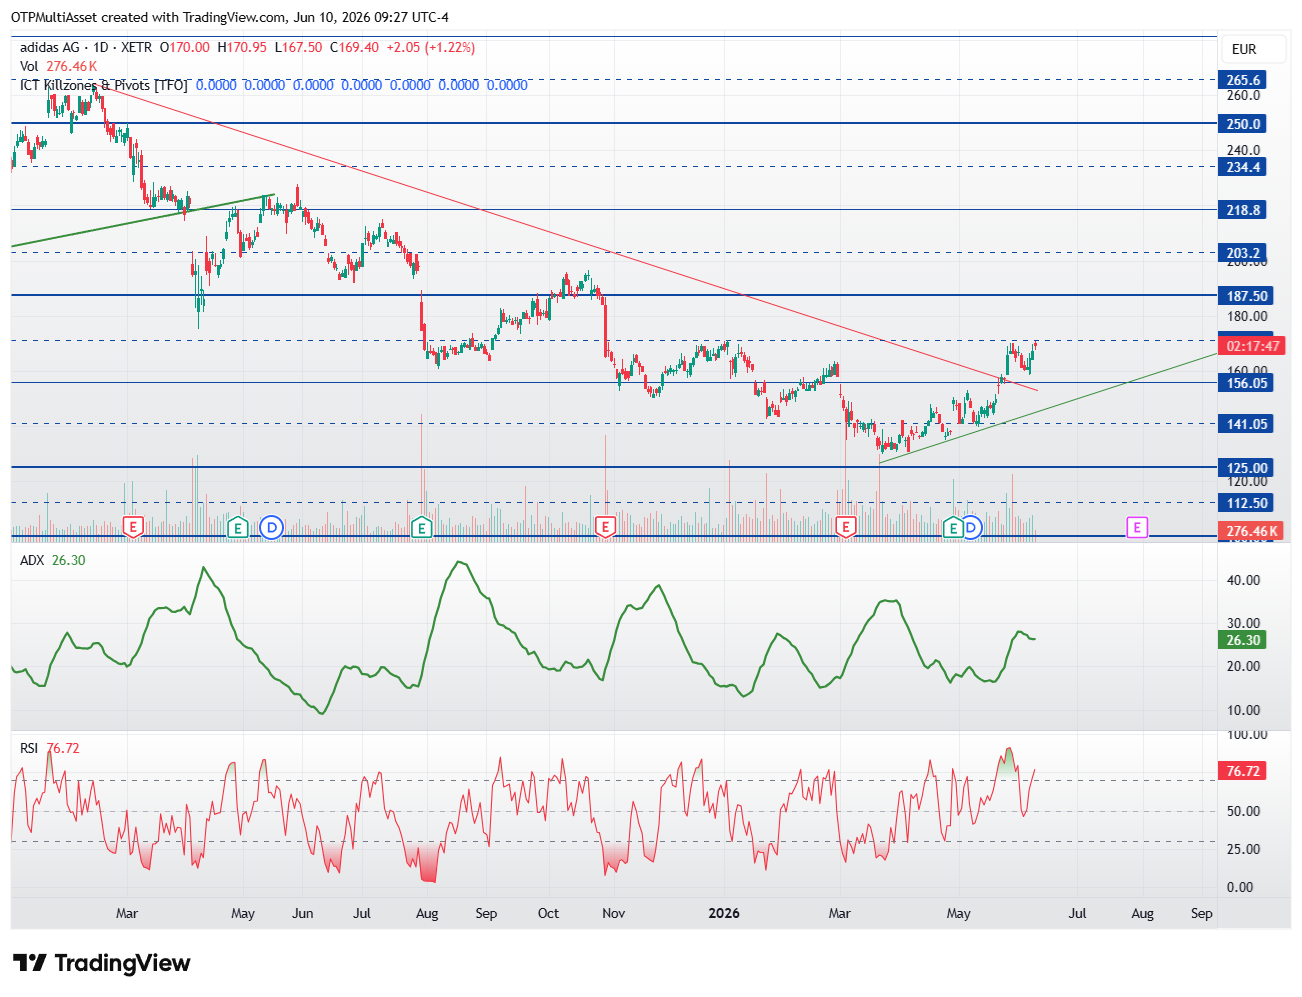1302x997 pixels.
Task: Open the EUR currency selector
Action: (x=1244, y=49)
